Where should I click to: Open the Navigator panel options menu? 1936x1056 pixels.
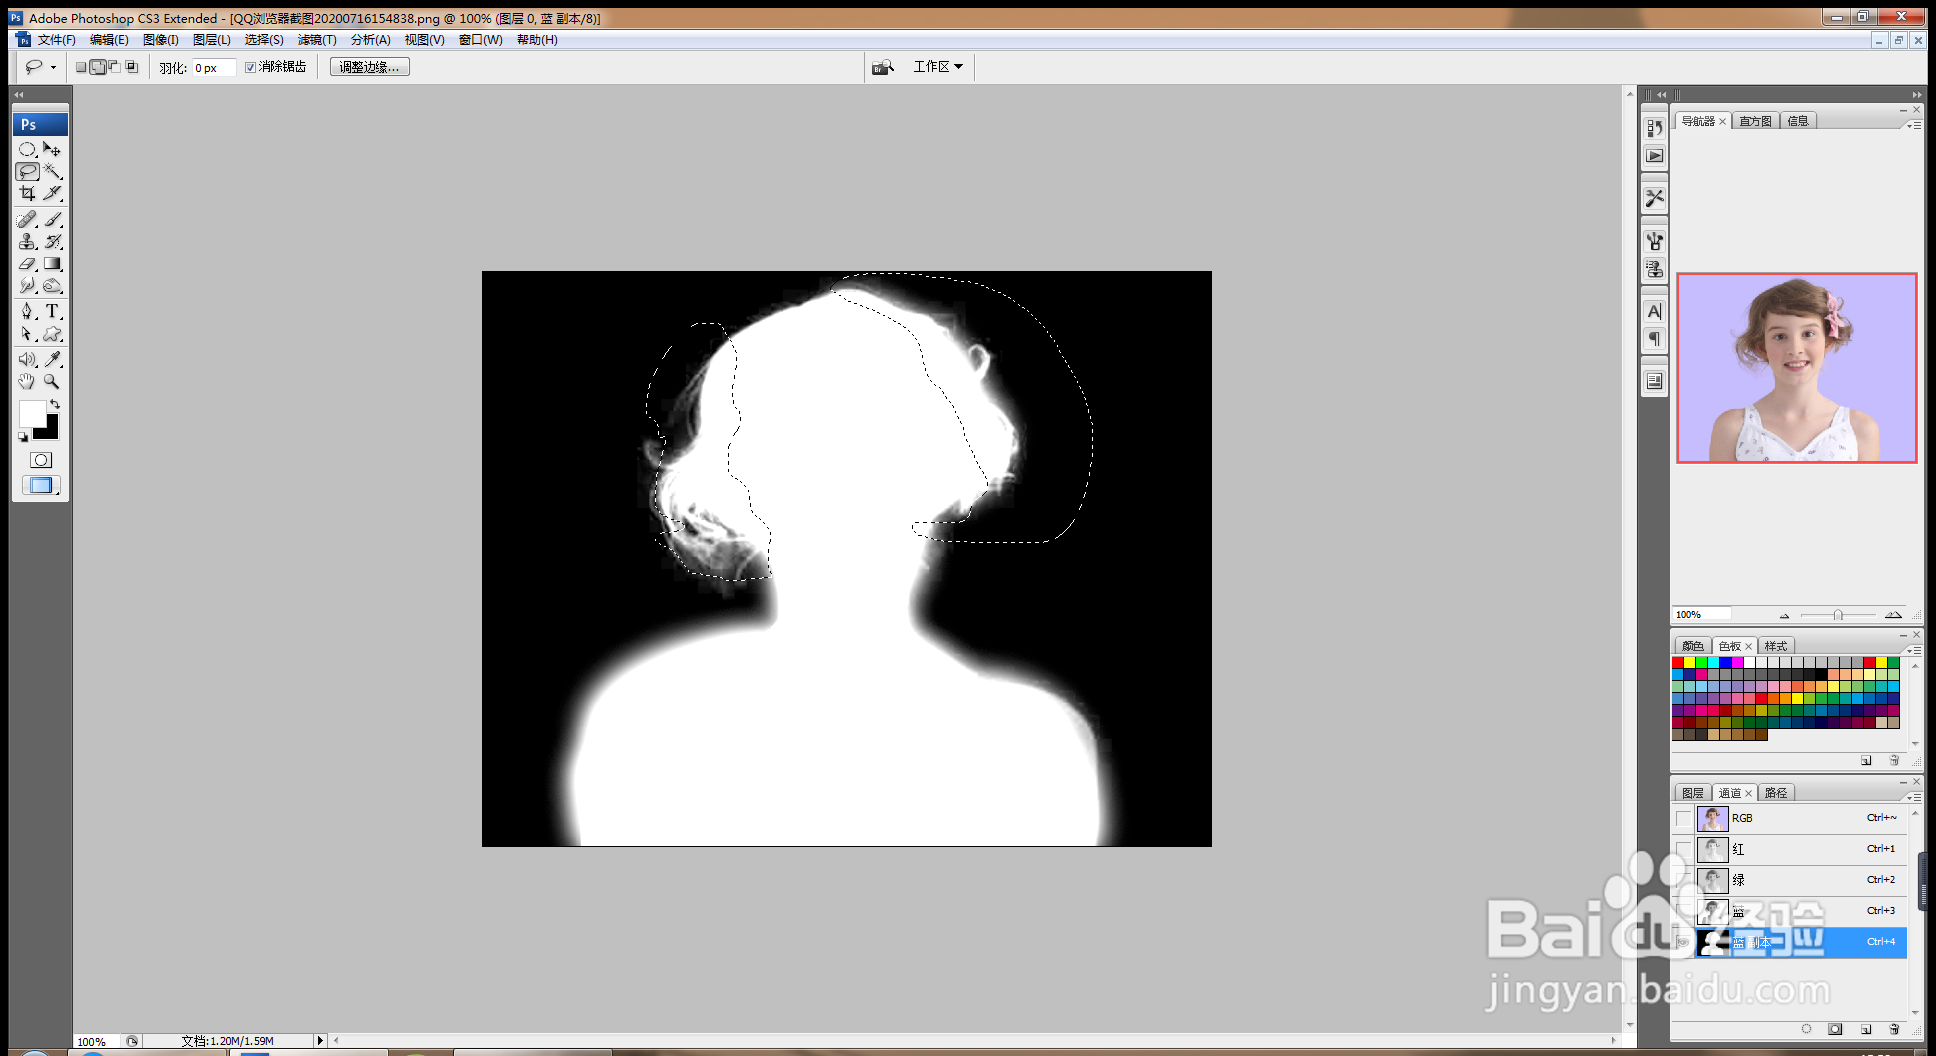[x=1914, y=124]
